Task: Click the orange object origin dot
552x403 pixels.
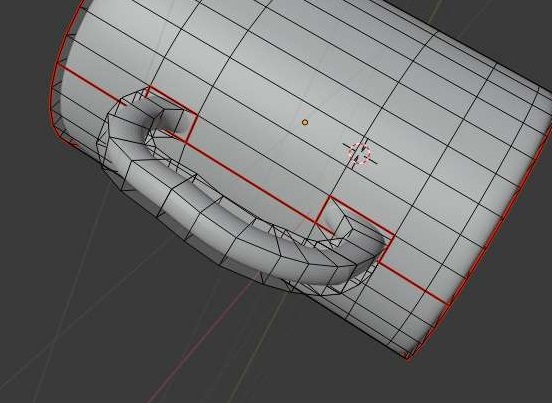Action: coord(305,122)
